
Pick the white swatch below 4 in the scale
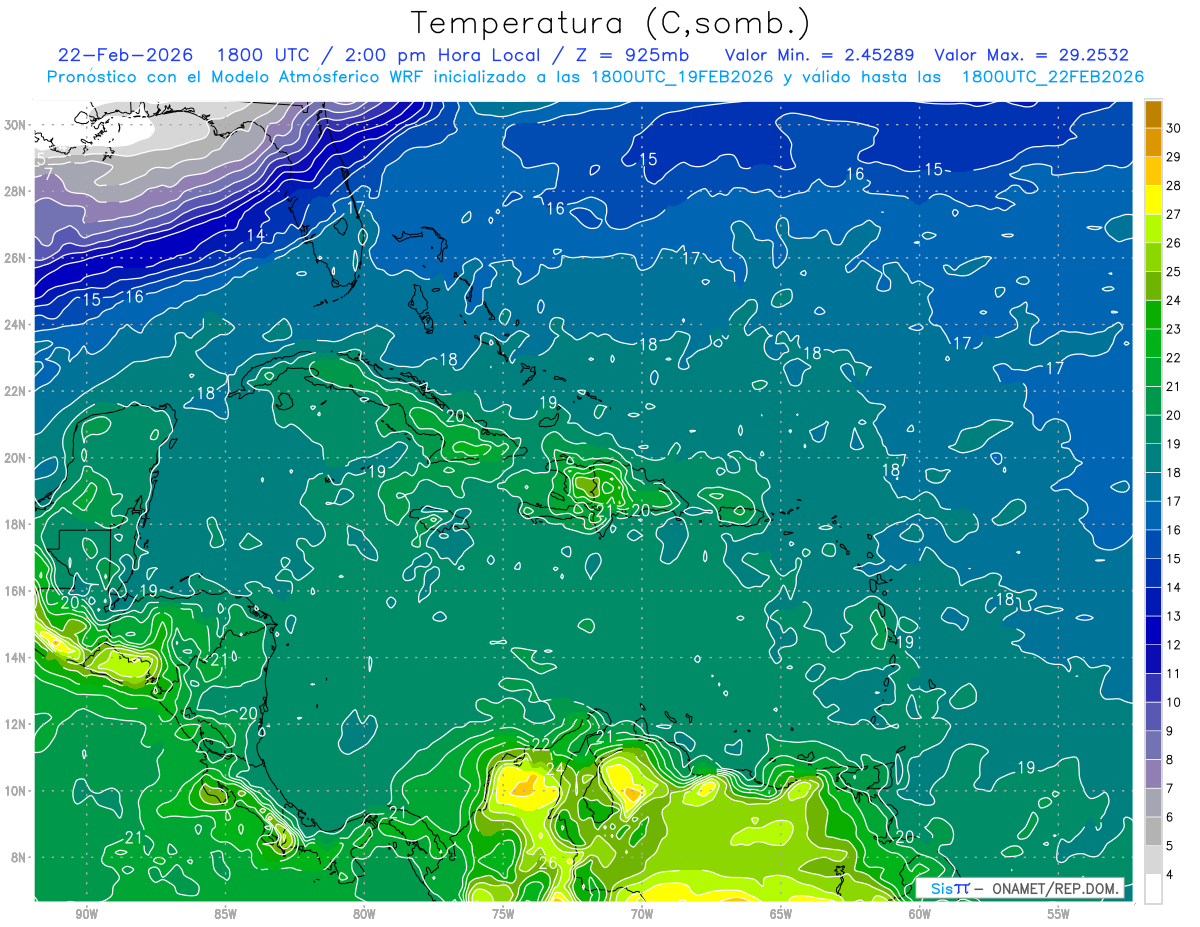1153,889
